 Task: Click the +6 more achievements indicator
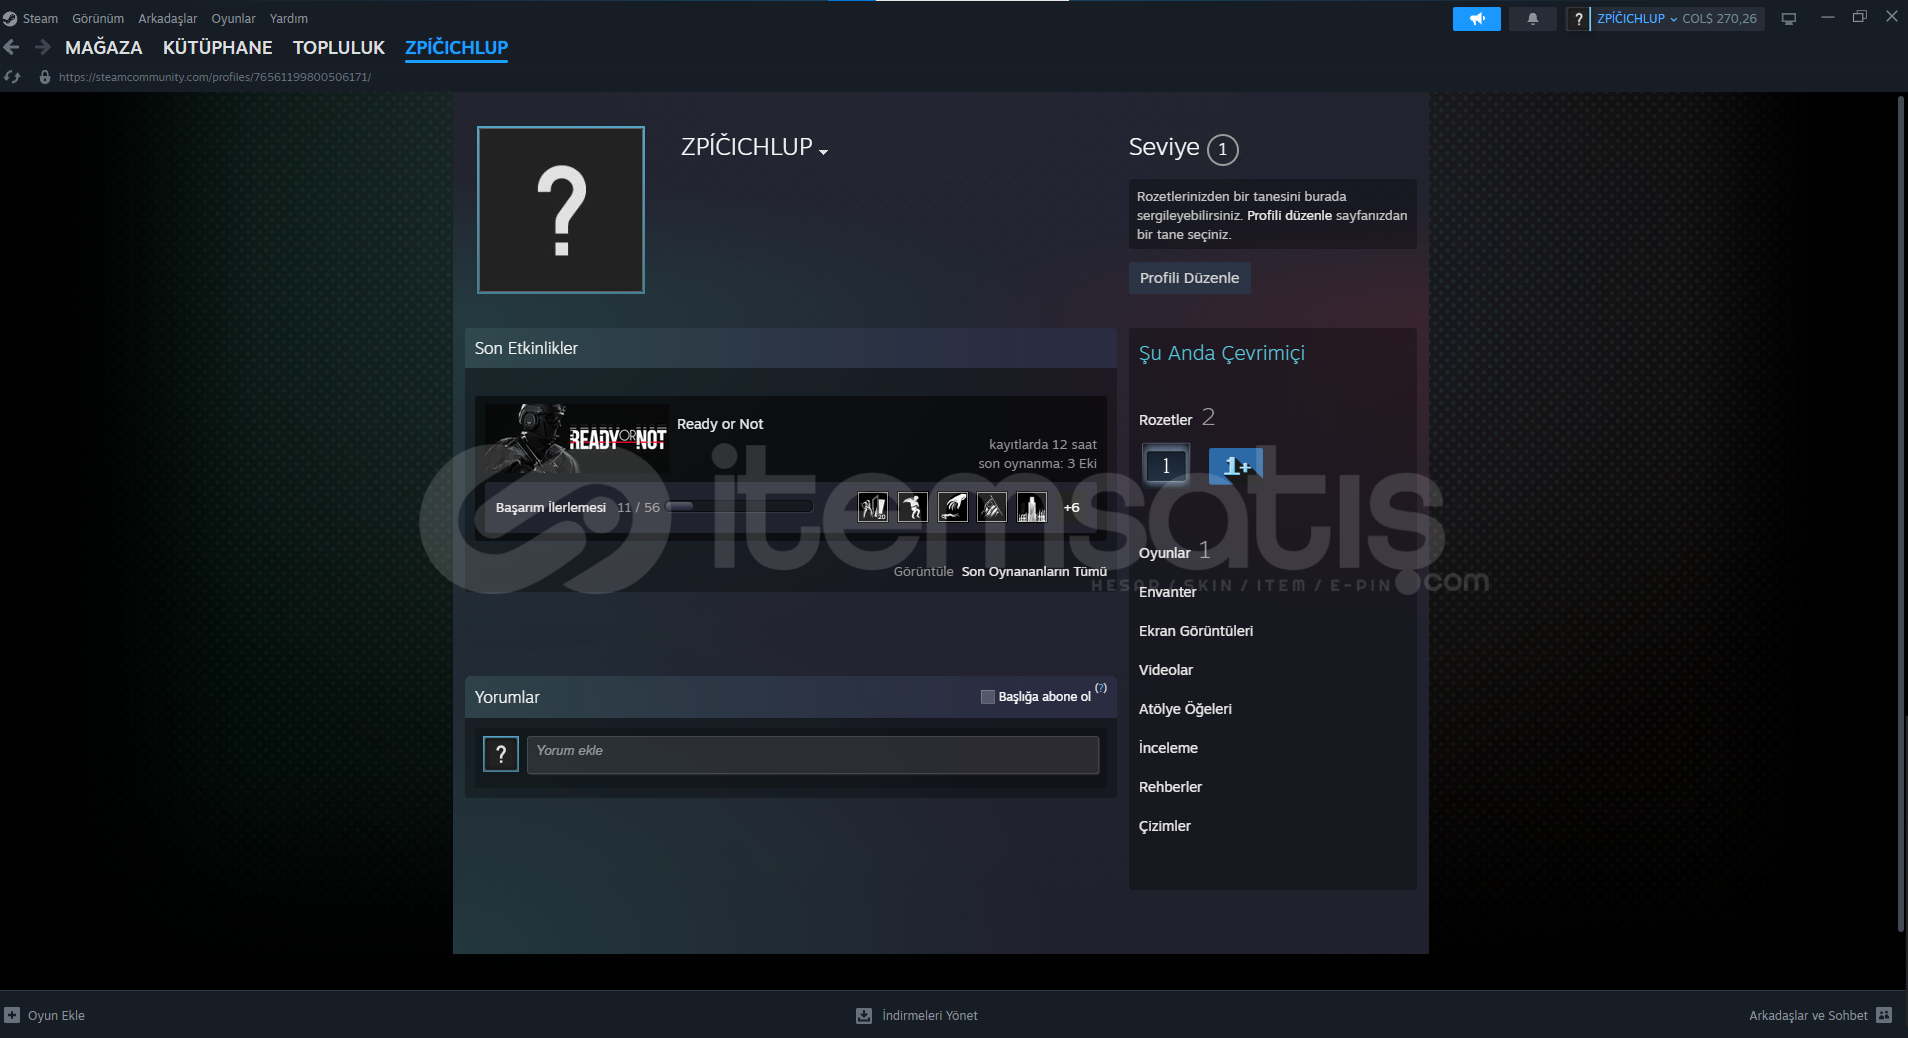(1072, 508)
